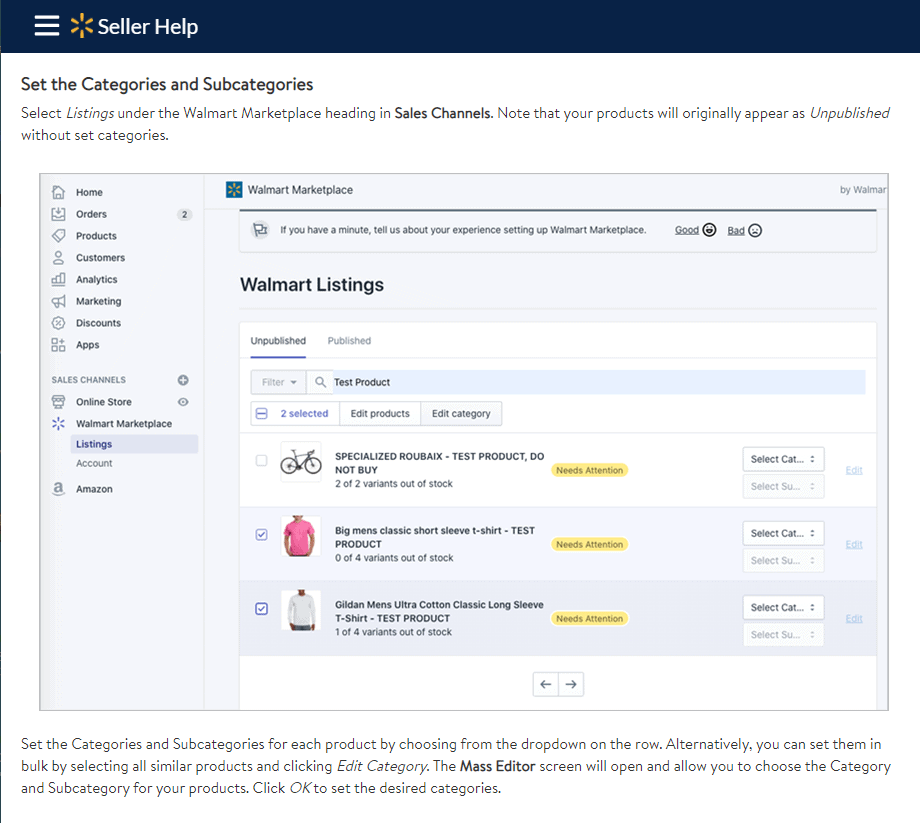This screenshot has width=920, height=823.
Task: Click the Discounts percent badge icon
Action: click(58, 323)
